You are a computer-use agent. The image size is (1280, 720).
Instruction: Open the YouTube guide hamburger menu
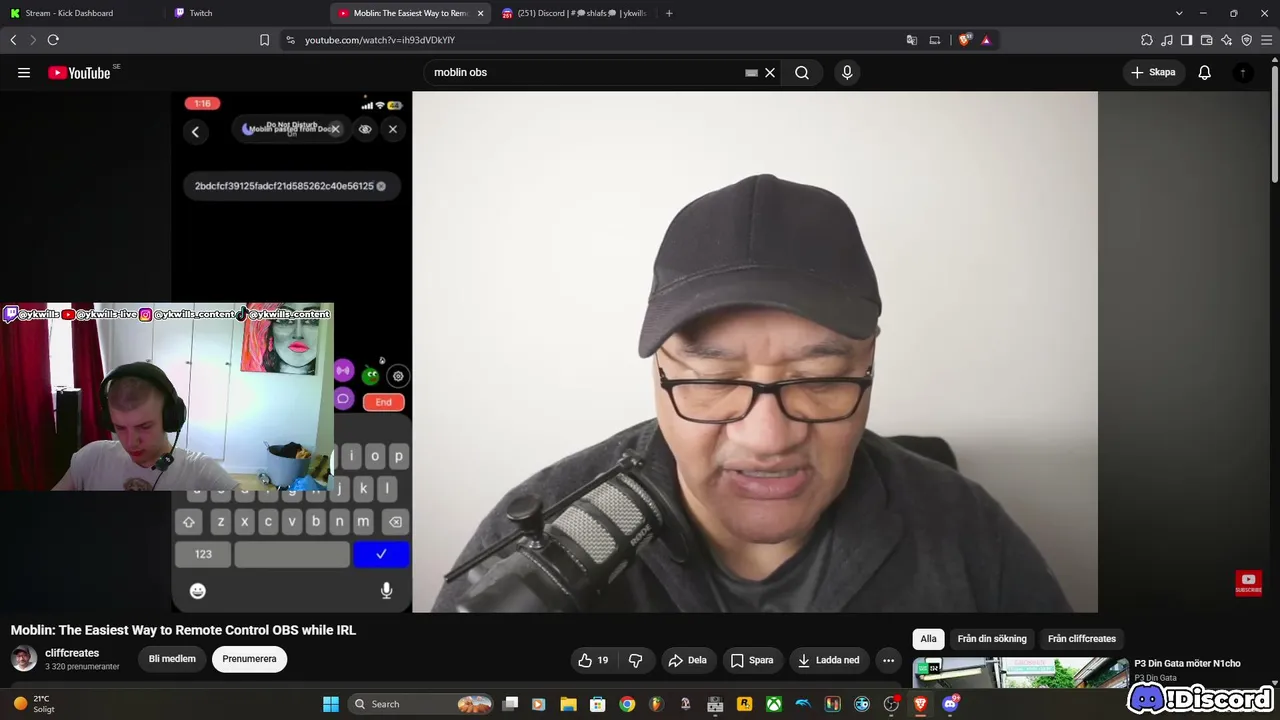click(24, 72)
